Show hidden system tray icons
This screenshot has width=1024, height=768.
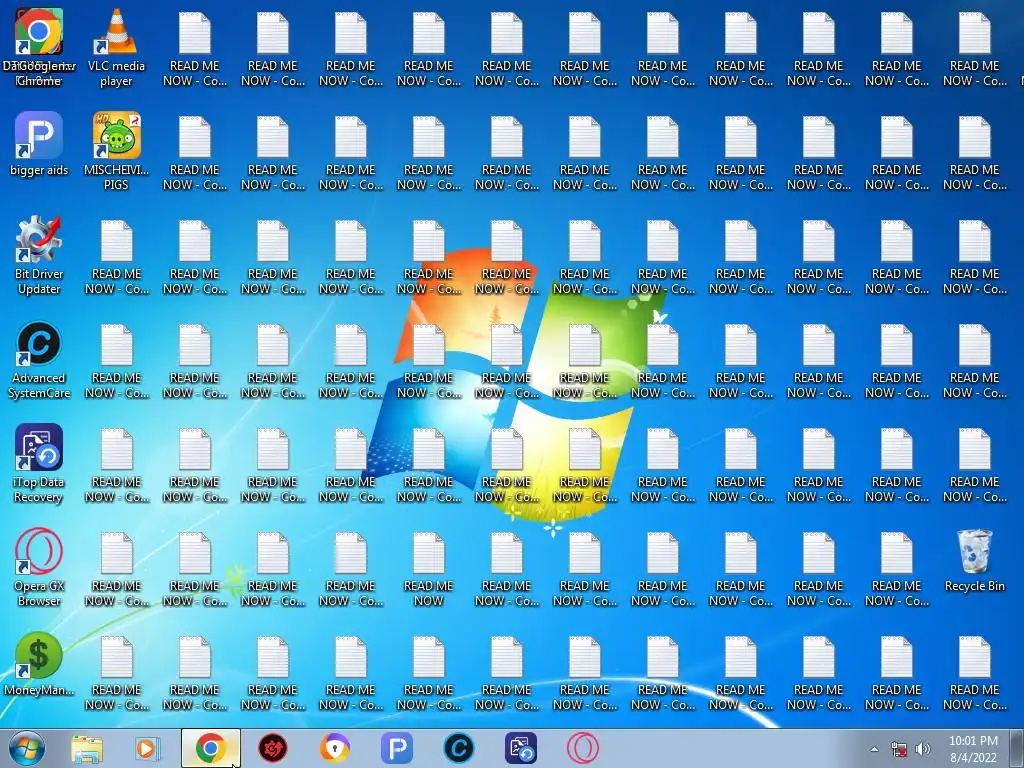(874, 749)
